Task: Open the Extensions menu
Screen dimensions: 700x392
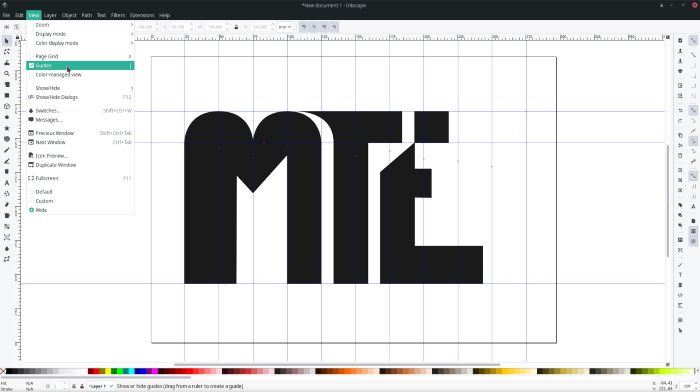Action: 142,15
